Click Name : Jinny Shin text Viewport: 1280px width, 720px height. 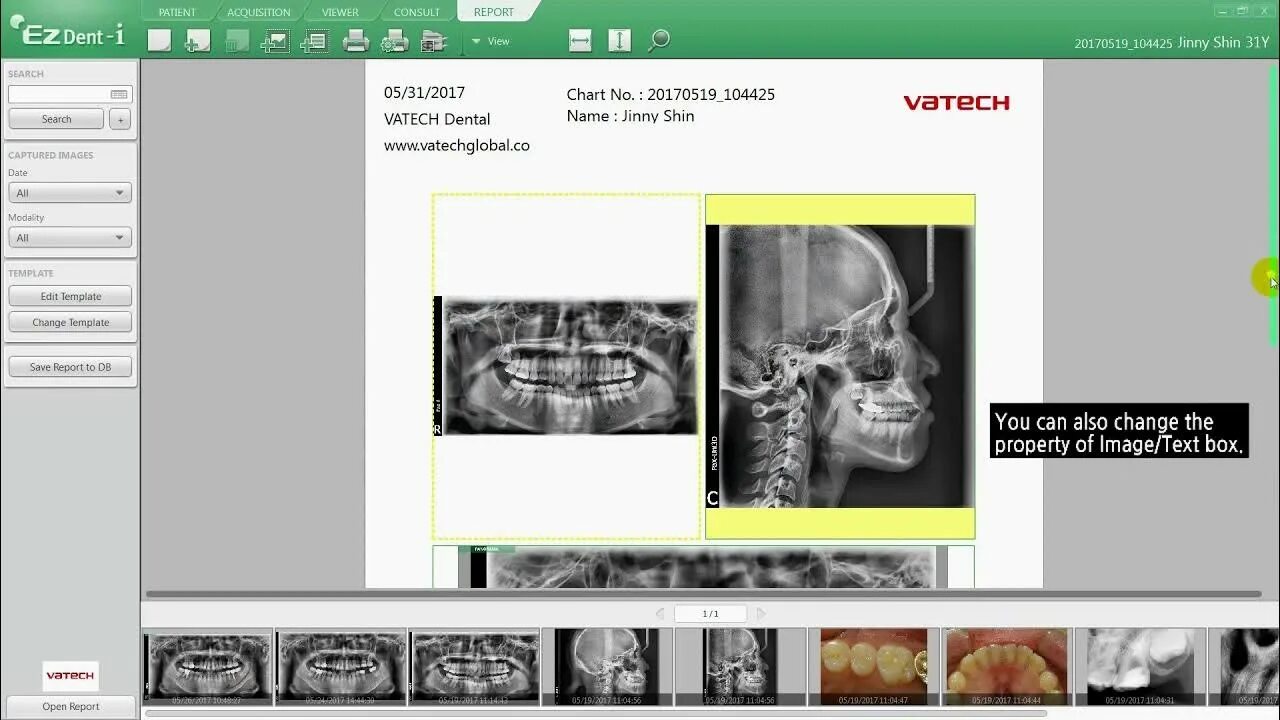[630, 116]
